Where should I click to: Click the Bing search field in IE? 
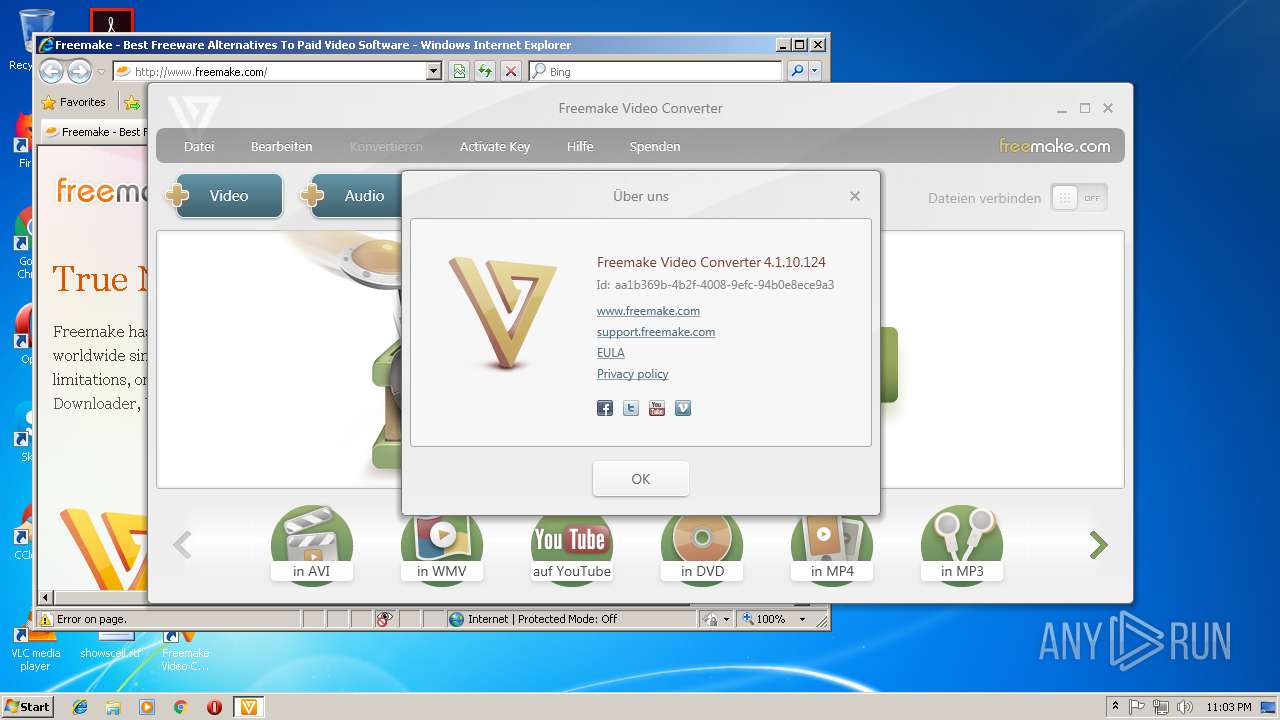pos(656,71)
